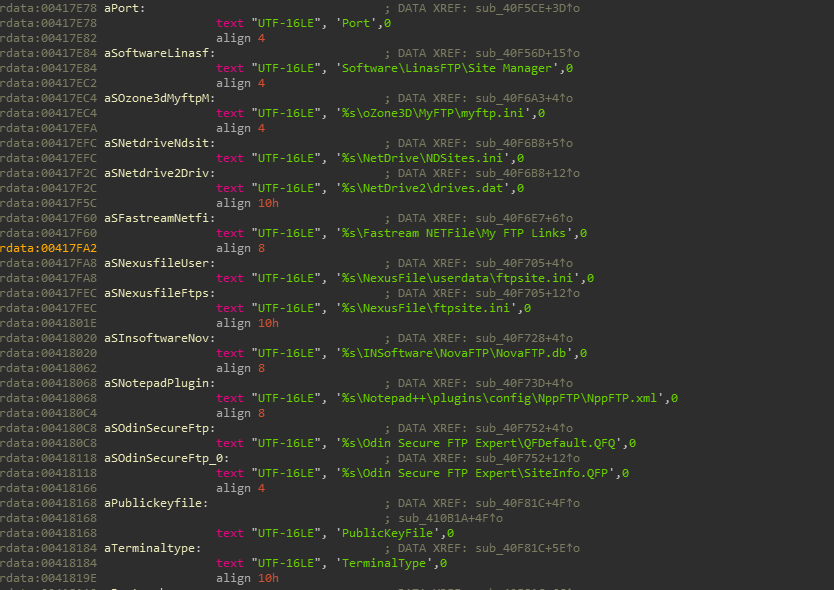Viewport: 834px width, 590px height.
Task: Select '%s\oZone3D\MyFTP\myftp.ini' string
Action: (x=433, y=113)
